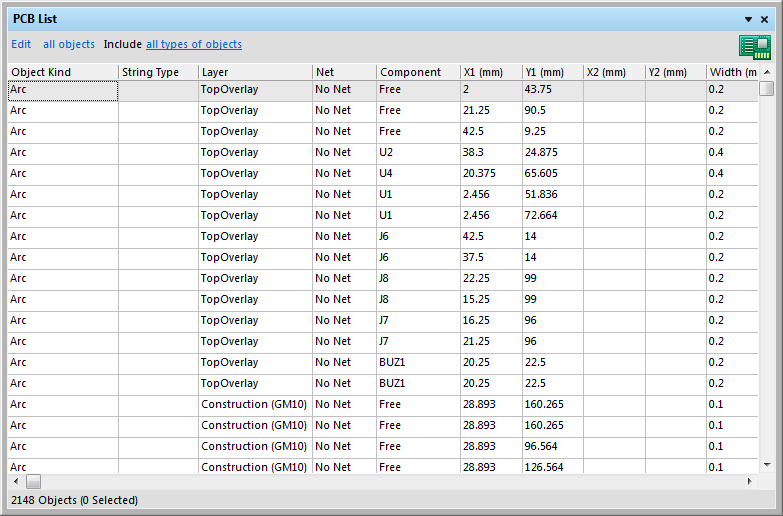Select the U2 component cell
Image resolution: width=783 pixels, height=516 pixels.
pos(418,153)
